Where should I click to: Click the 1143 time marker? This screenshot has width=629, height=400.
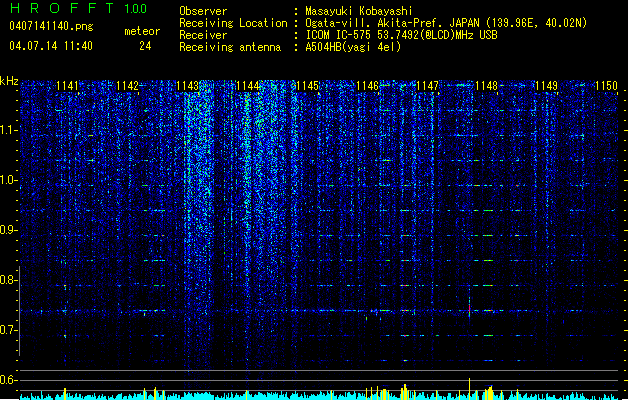click(x=187, y=86)
